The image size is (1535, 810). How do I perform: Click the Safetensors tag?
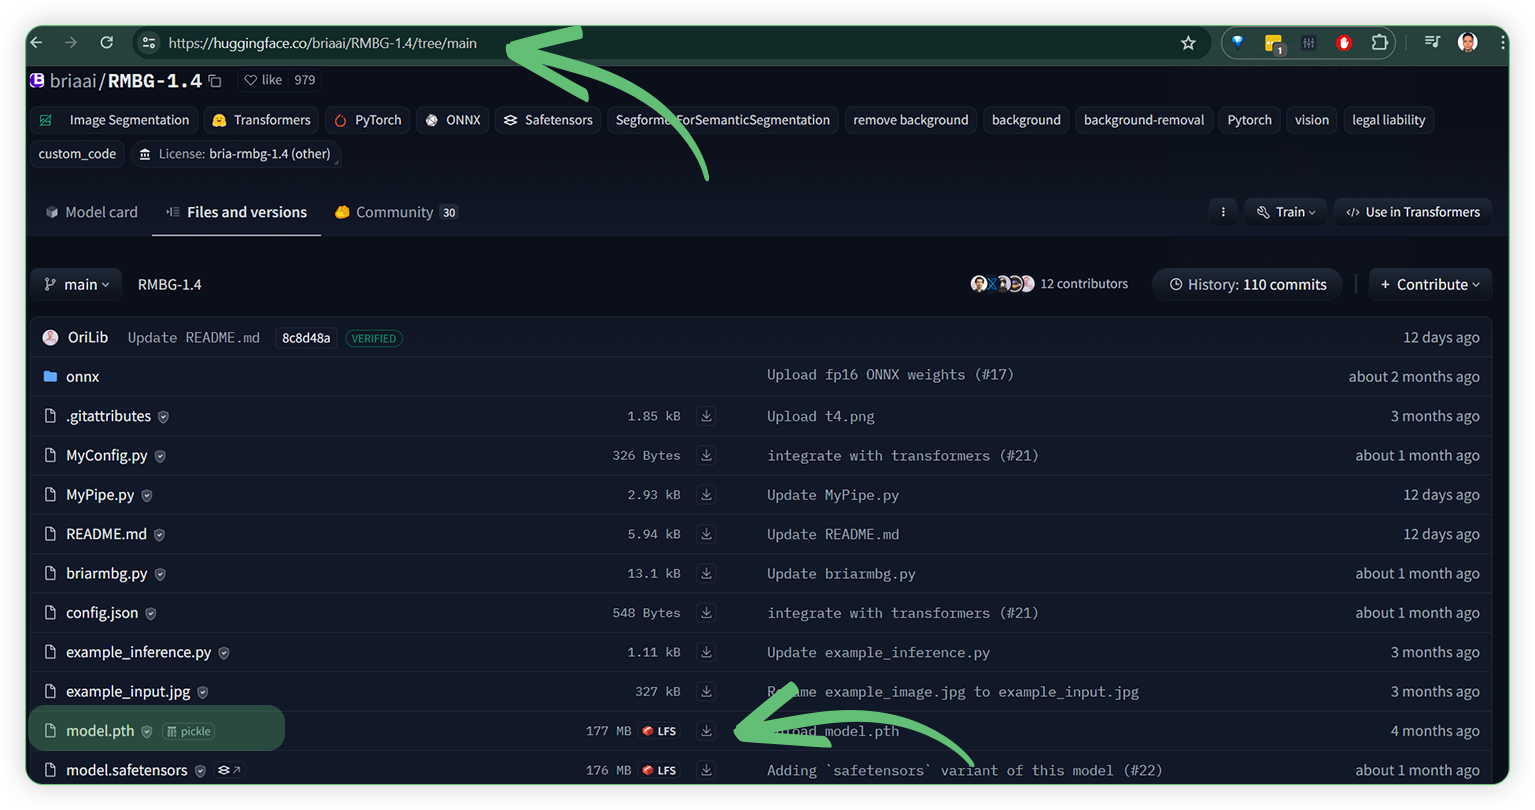click(x=548, y=120)
